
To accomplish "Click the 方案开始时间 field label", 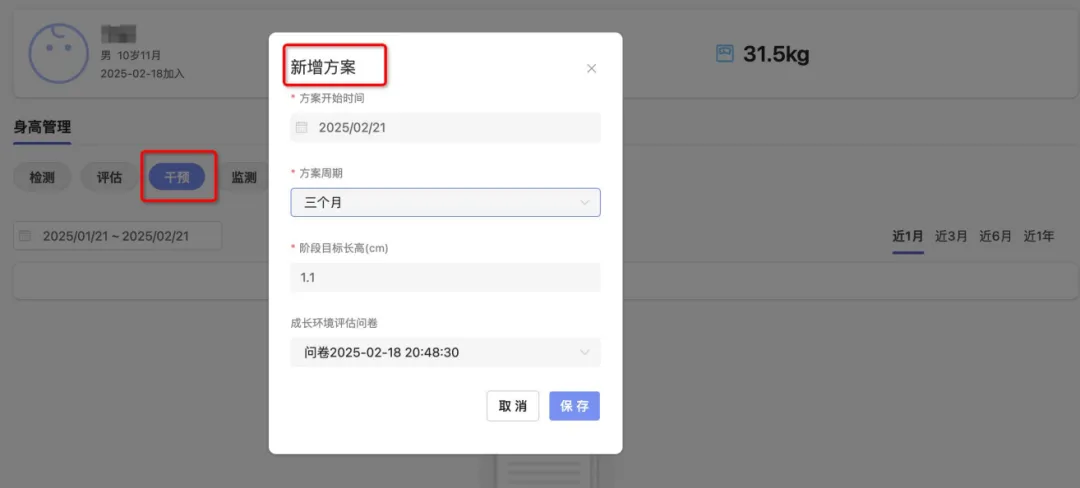I will (x=332, y=98).
